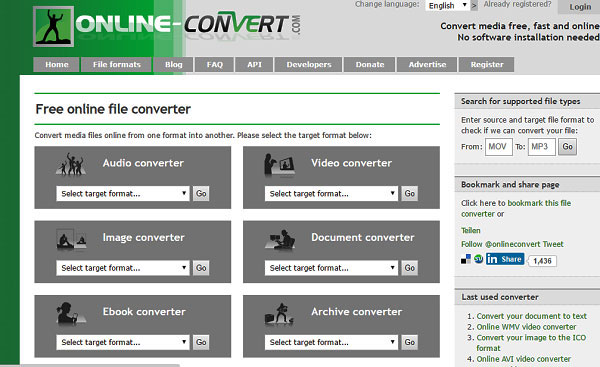Click Go button for Archive converter

pos(410,342)
